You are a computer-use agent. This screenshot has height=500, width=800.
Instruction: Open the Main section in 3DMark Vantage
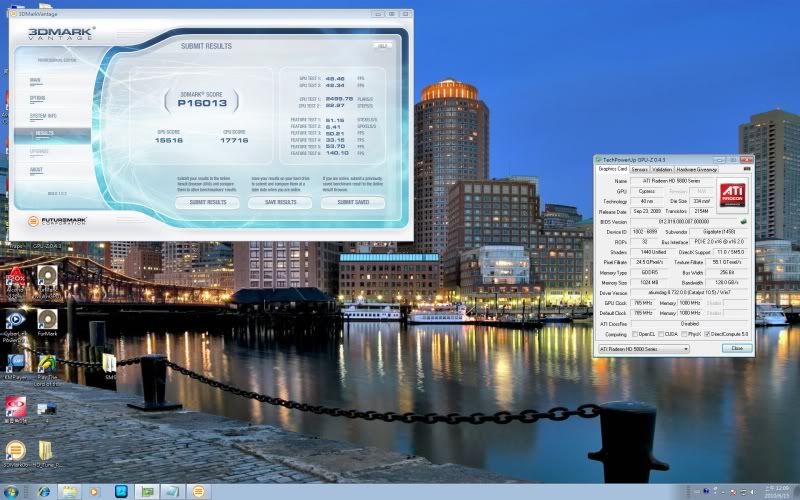(x=35, y=81)
